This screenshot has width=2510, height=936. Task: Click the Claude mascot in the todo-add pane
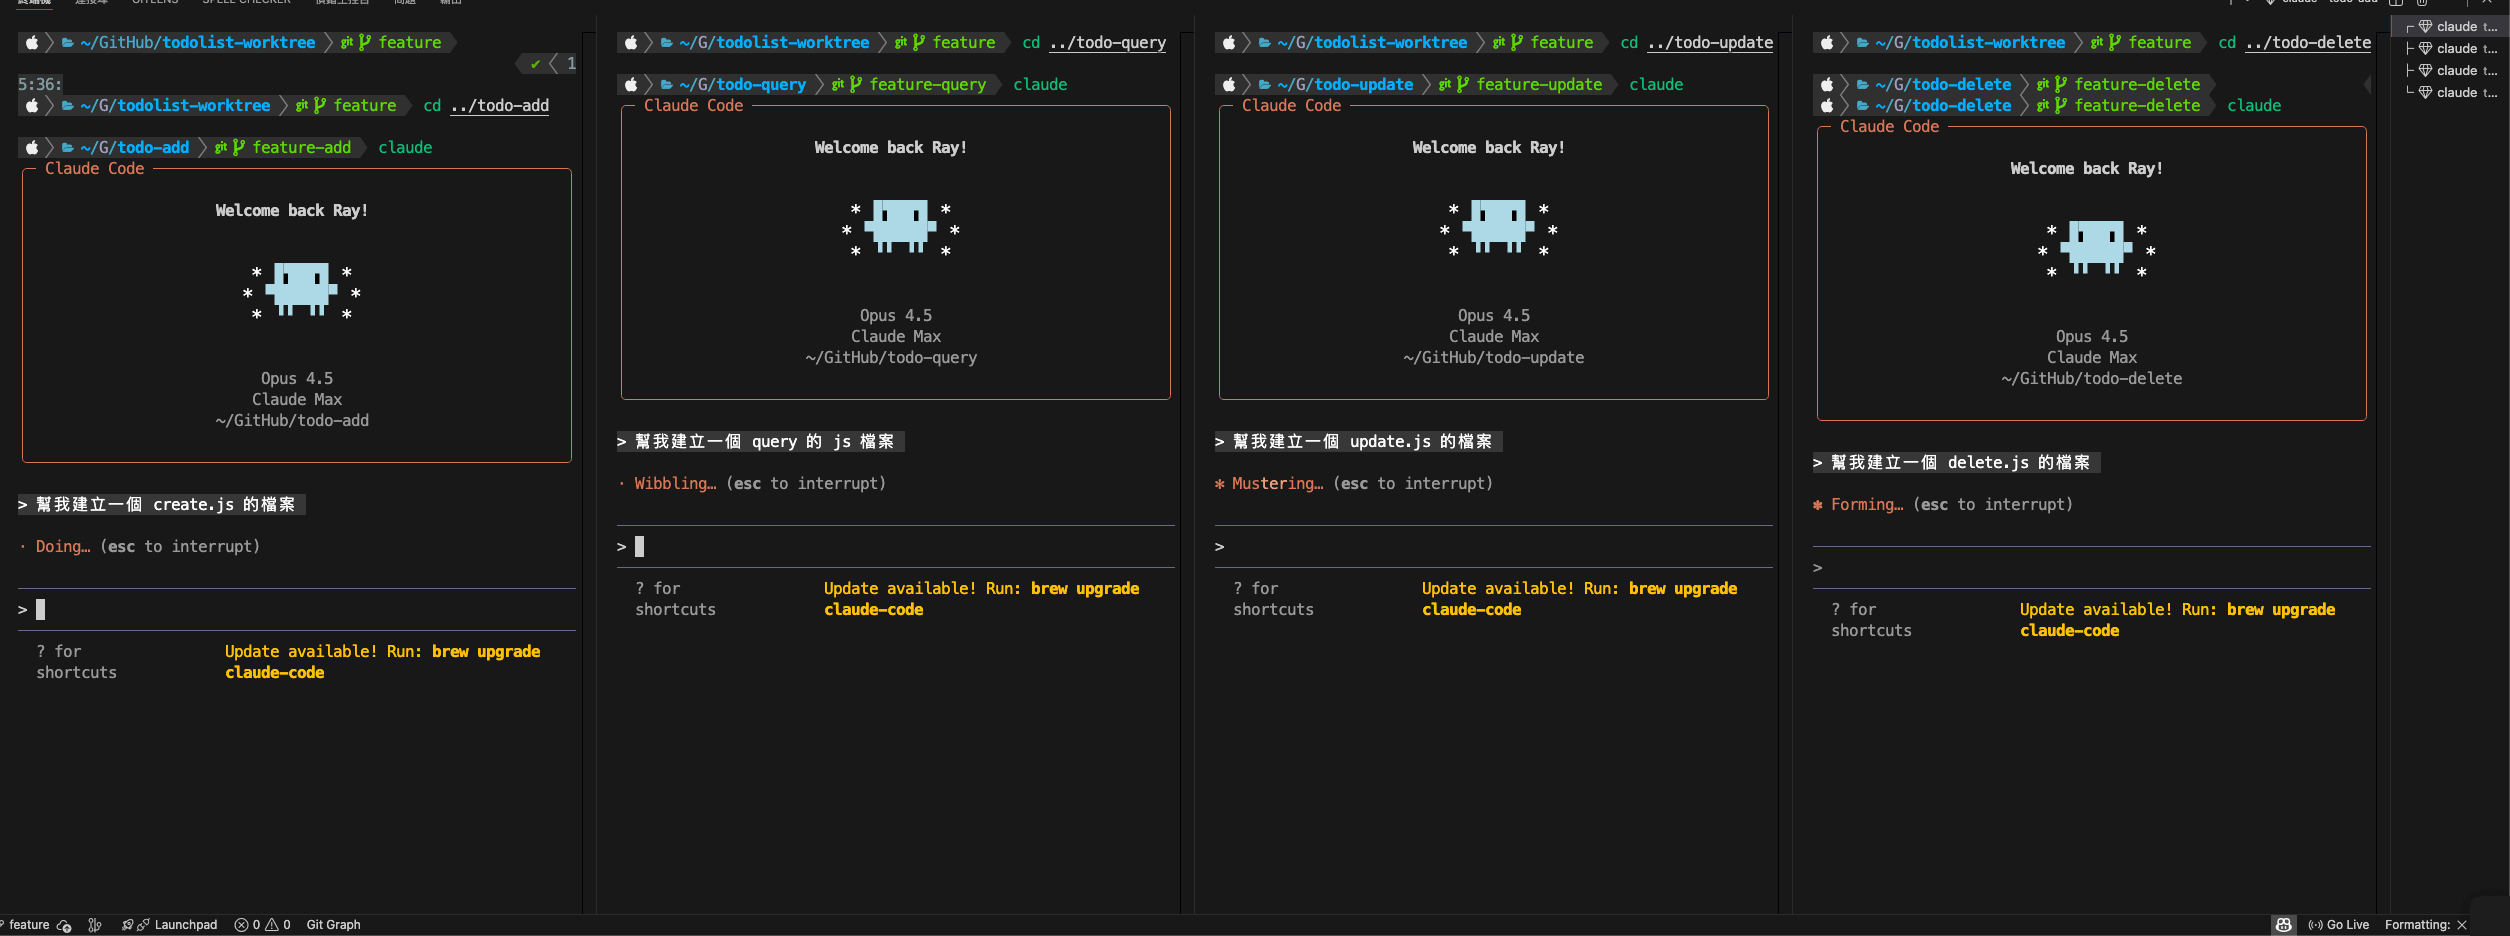click(301, 290)
